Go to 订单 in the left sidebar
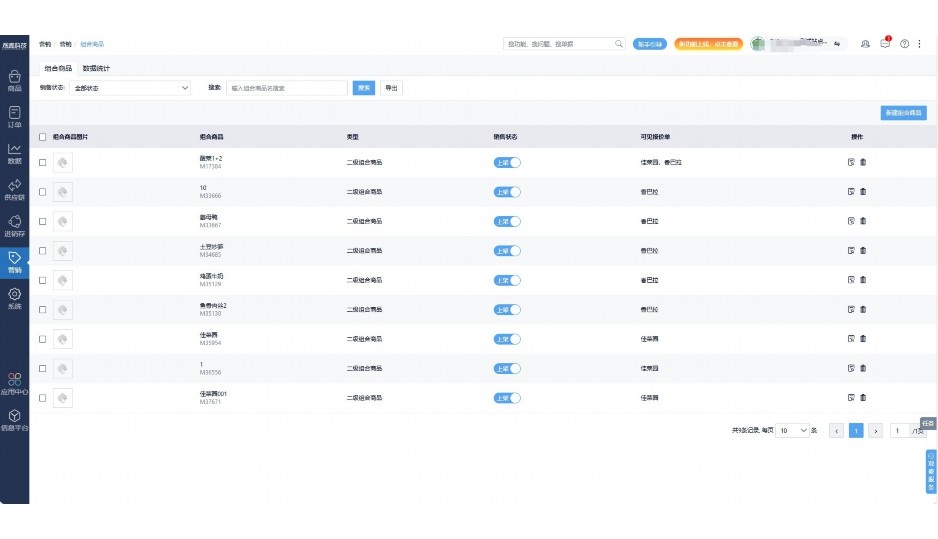 point(14,117)
